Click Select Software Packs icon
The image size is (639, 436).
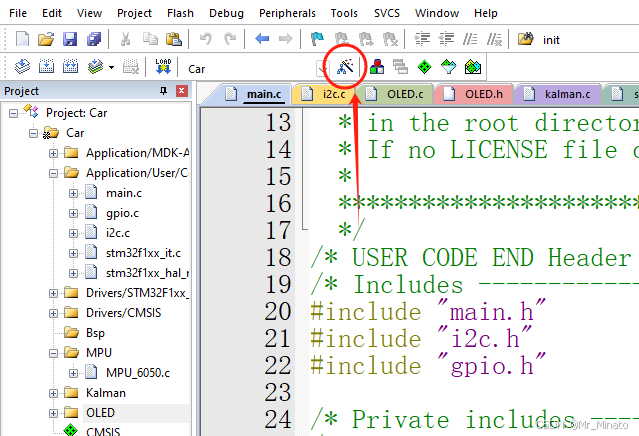pyautogui.click(x=449, y=66)
